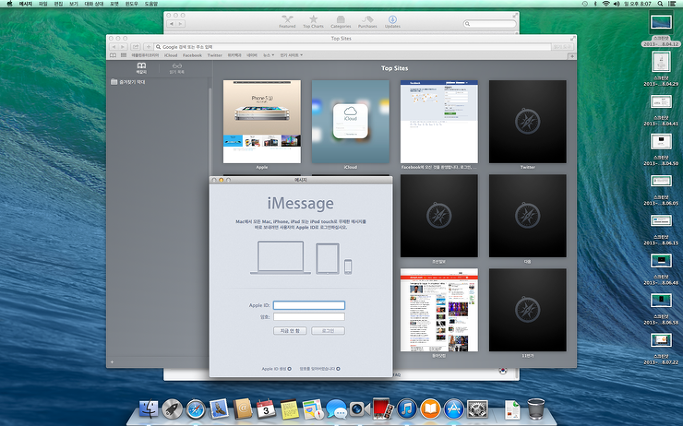This screenshot has height=426, width=683.
Task: Open the Calendar icon in dock
Action: (x=266, y=409)
